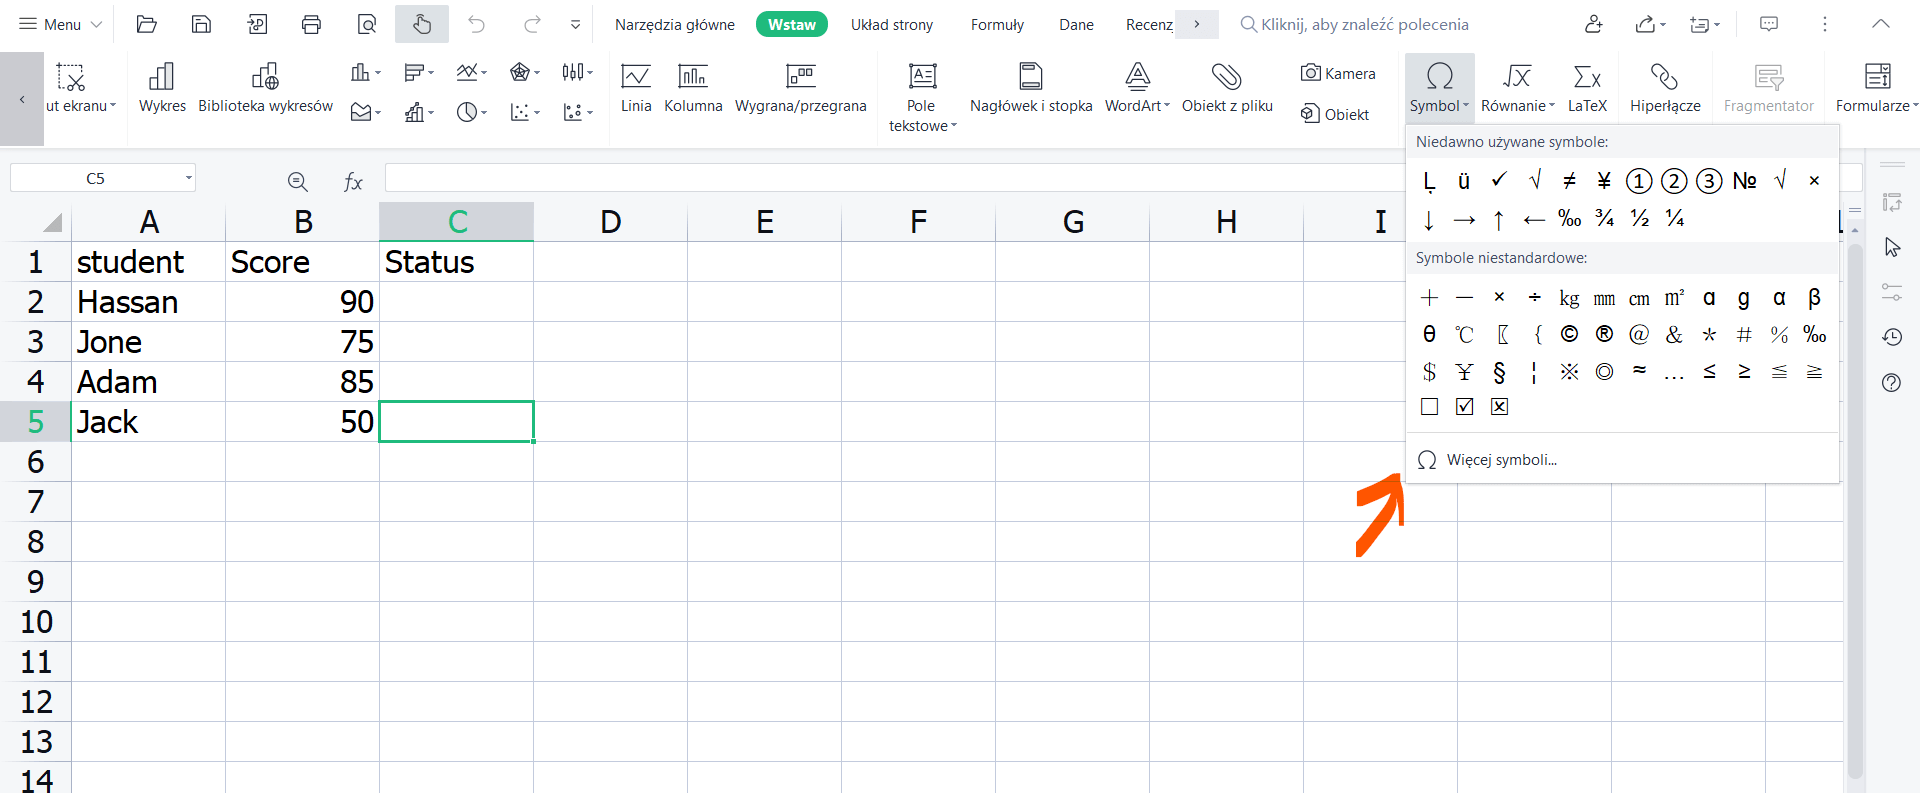Image resolution: width=1920 pixels, height=793 pixels.
Task: Click the Undo arrow
Action: click(x=477, y=24)
